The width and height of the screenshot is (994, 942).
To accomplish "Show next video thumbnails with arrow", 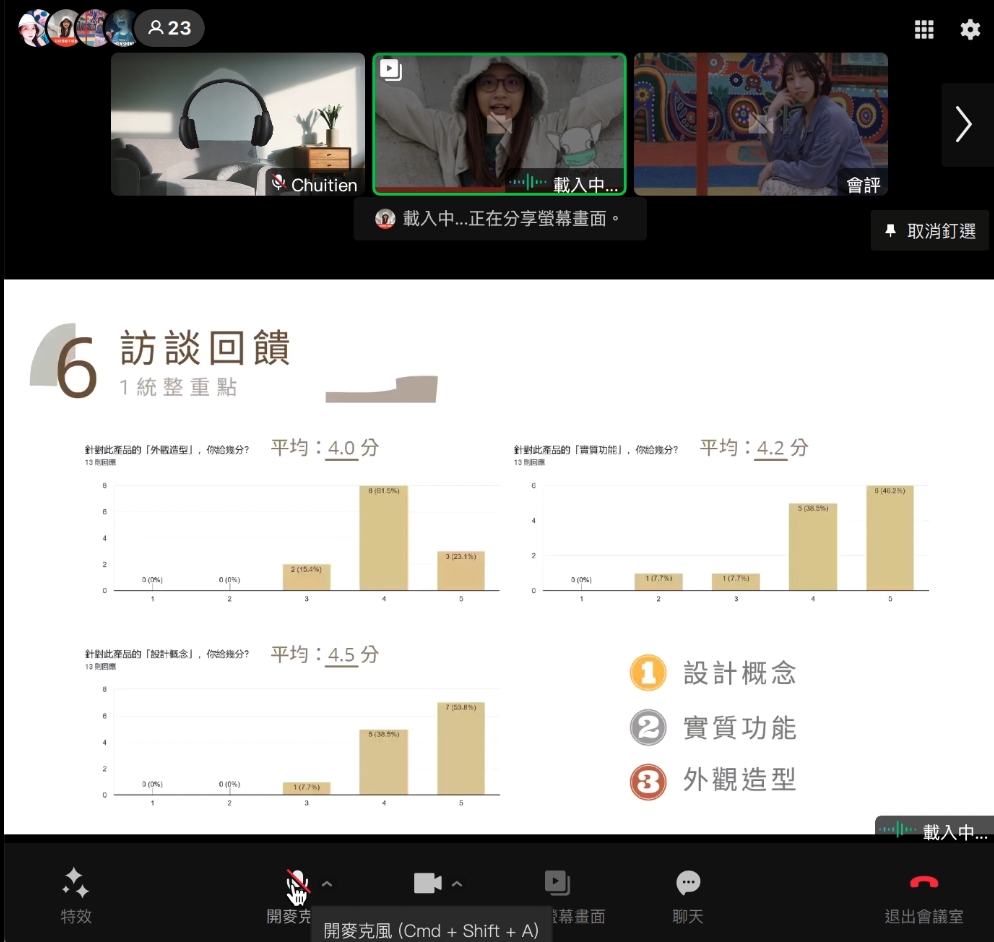I will pyautogui.click(x=963, y=124).
